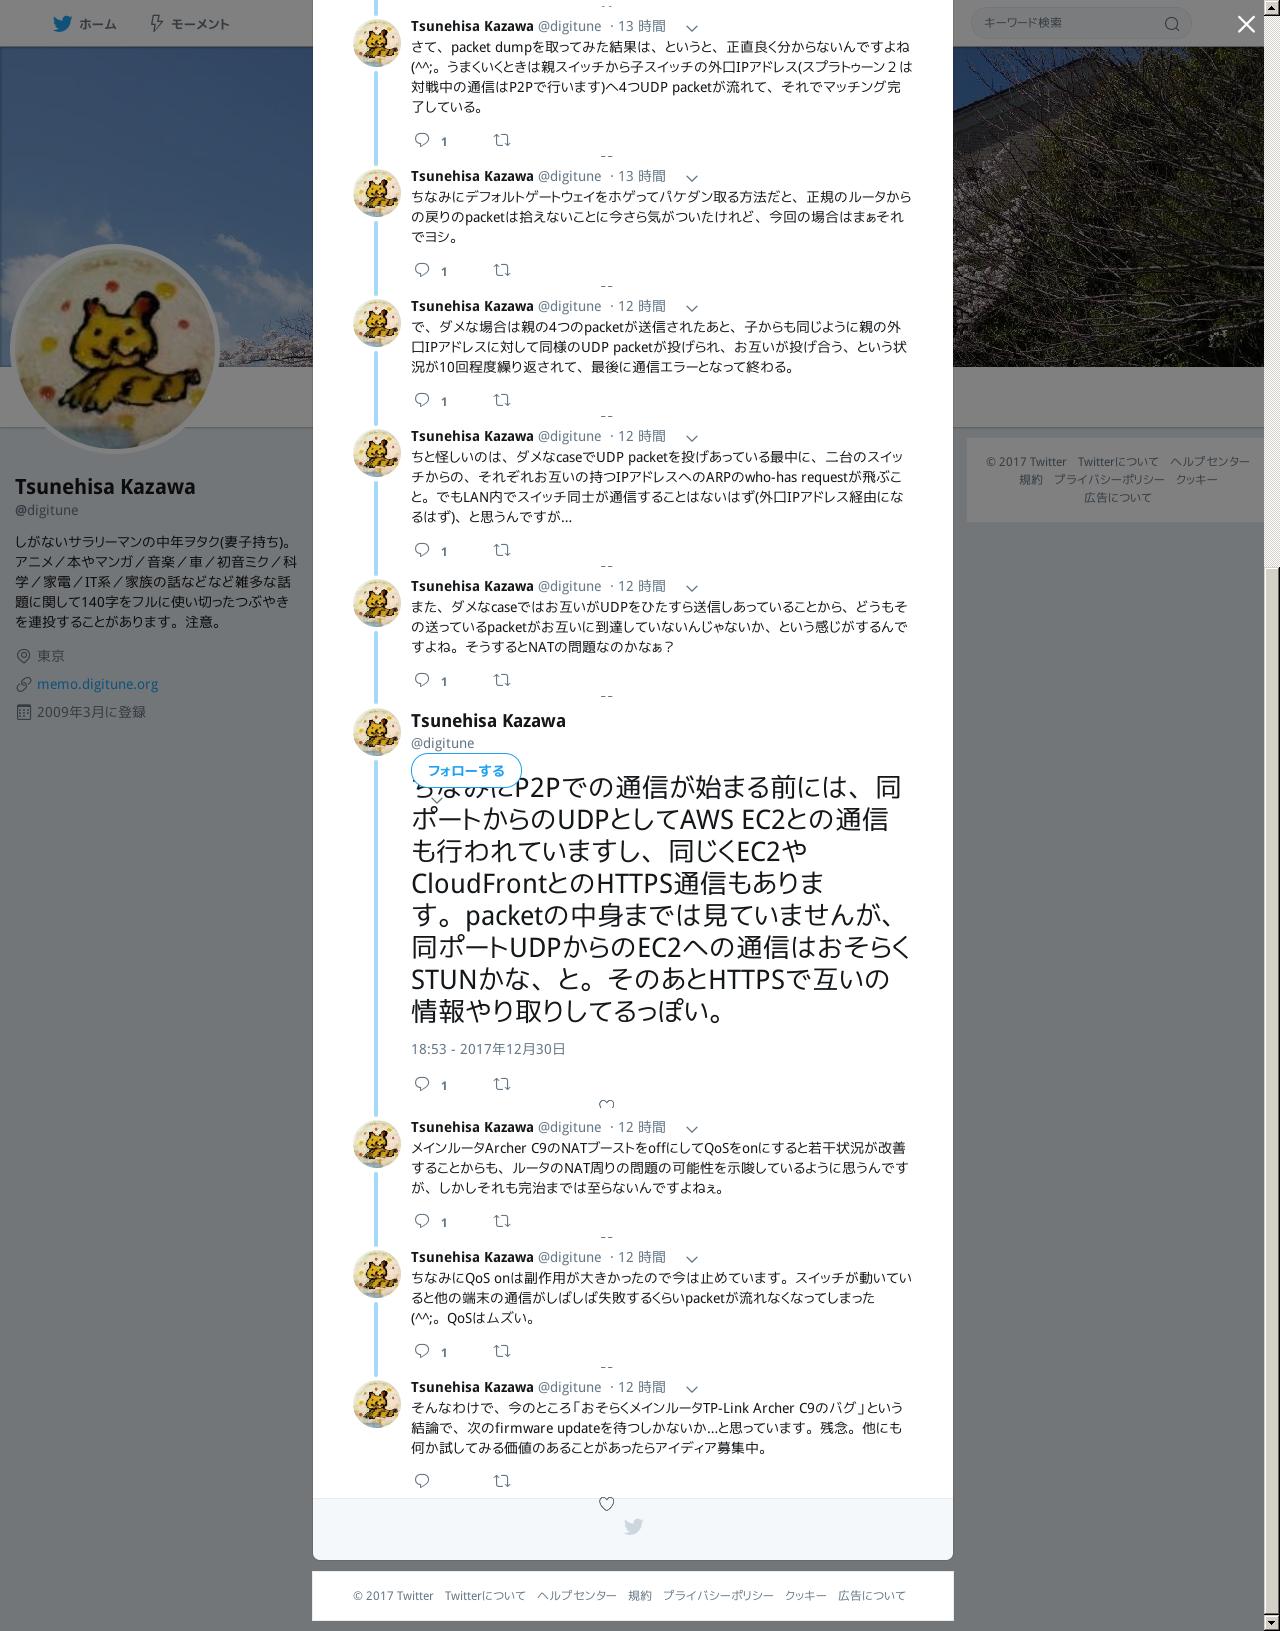
Task: Click the Twitter bird icon at thread bottom
Action: (633, 1527)
